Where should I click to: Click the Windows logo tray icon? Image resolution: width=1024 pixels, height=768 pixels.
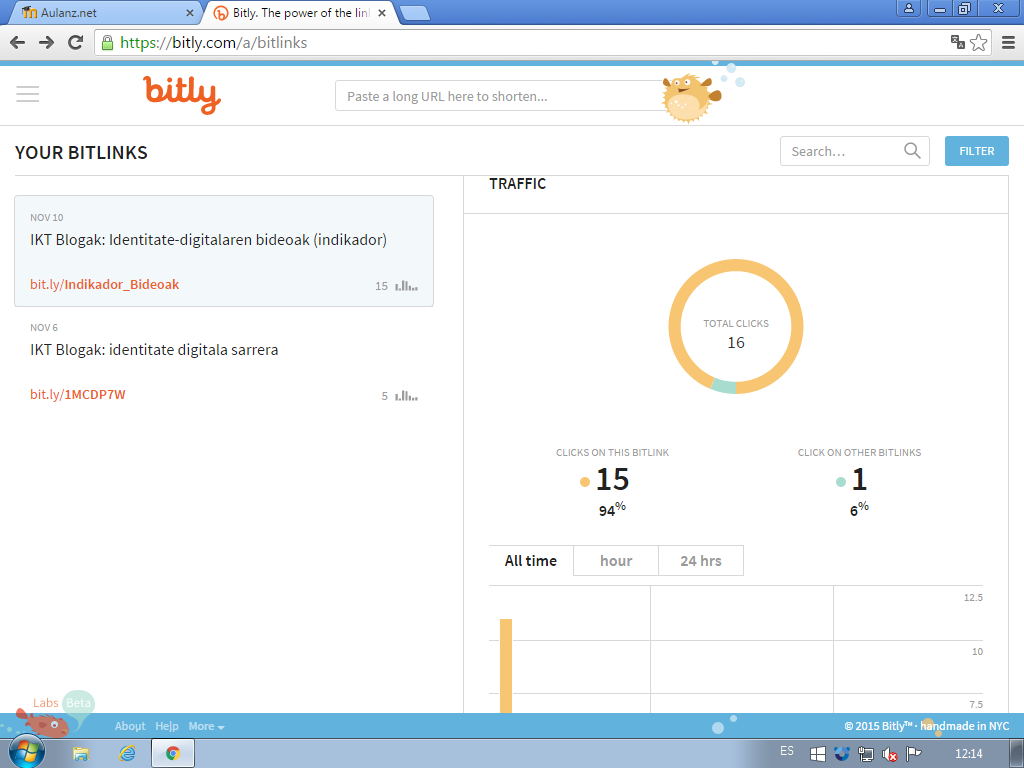pyautogui.click(x=817, y=754)
